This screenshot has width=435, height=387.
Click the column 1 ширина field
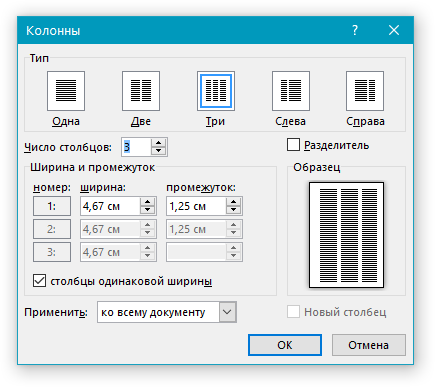click(110, 206)
